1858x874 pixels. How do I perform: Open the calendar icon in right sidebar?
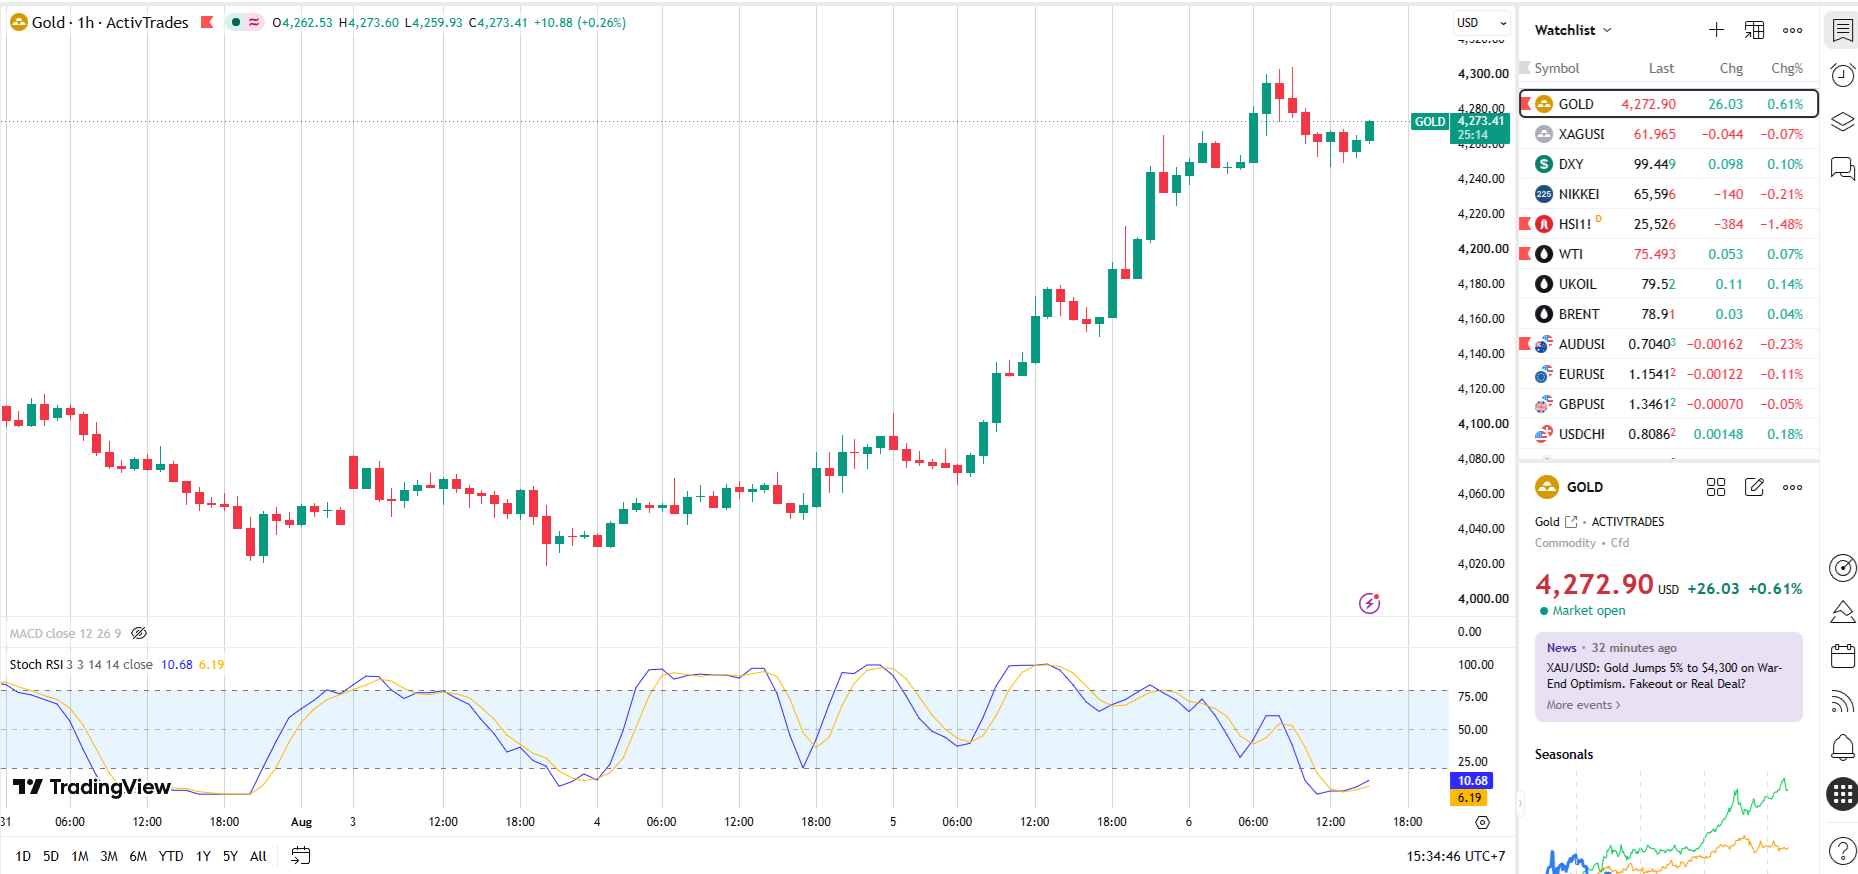point(1842,656)
